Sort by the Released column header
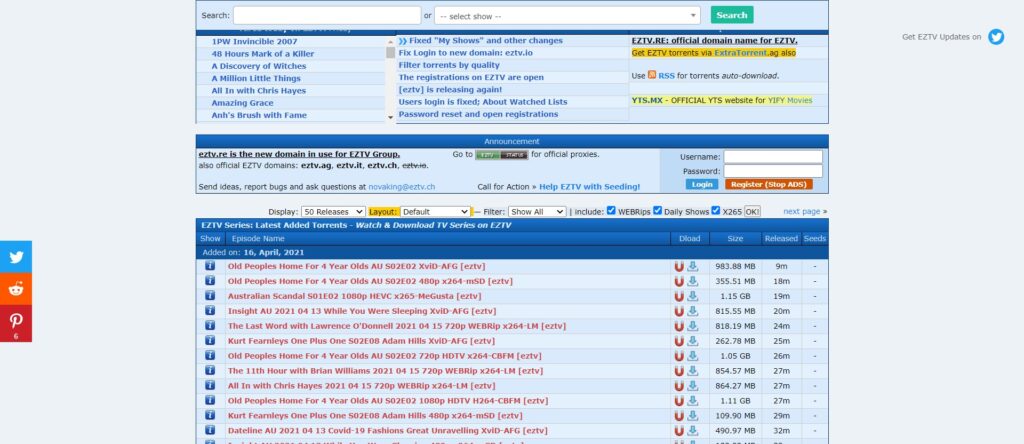This screenshot has width=1024, height=444. coord(781,239)
